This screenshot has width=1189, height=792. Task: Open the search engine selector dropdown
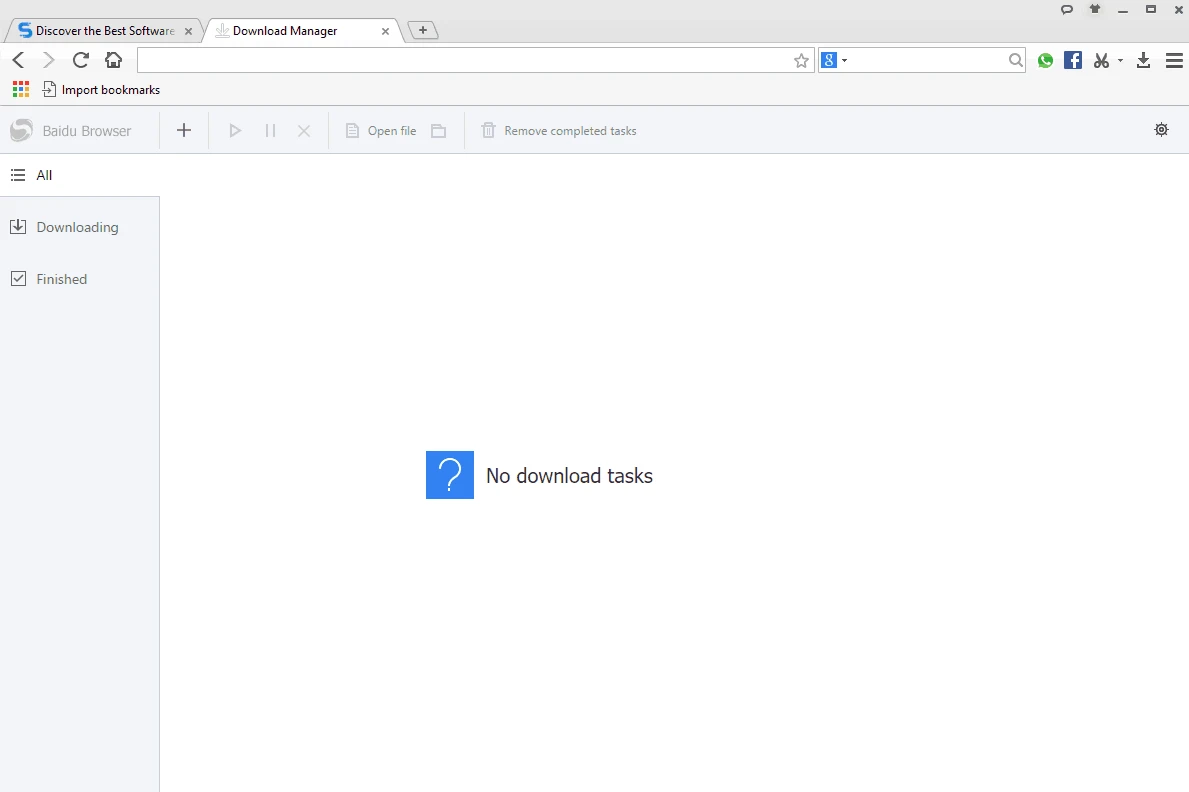(x=834, y=60)
